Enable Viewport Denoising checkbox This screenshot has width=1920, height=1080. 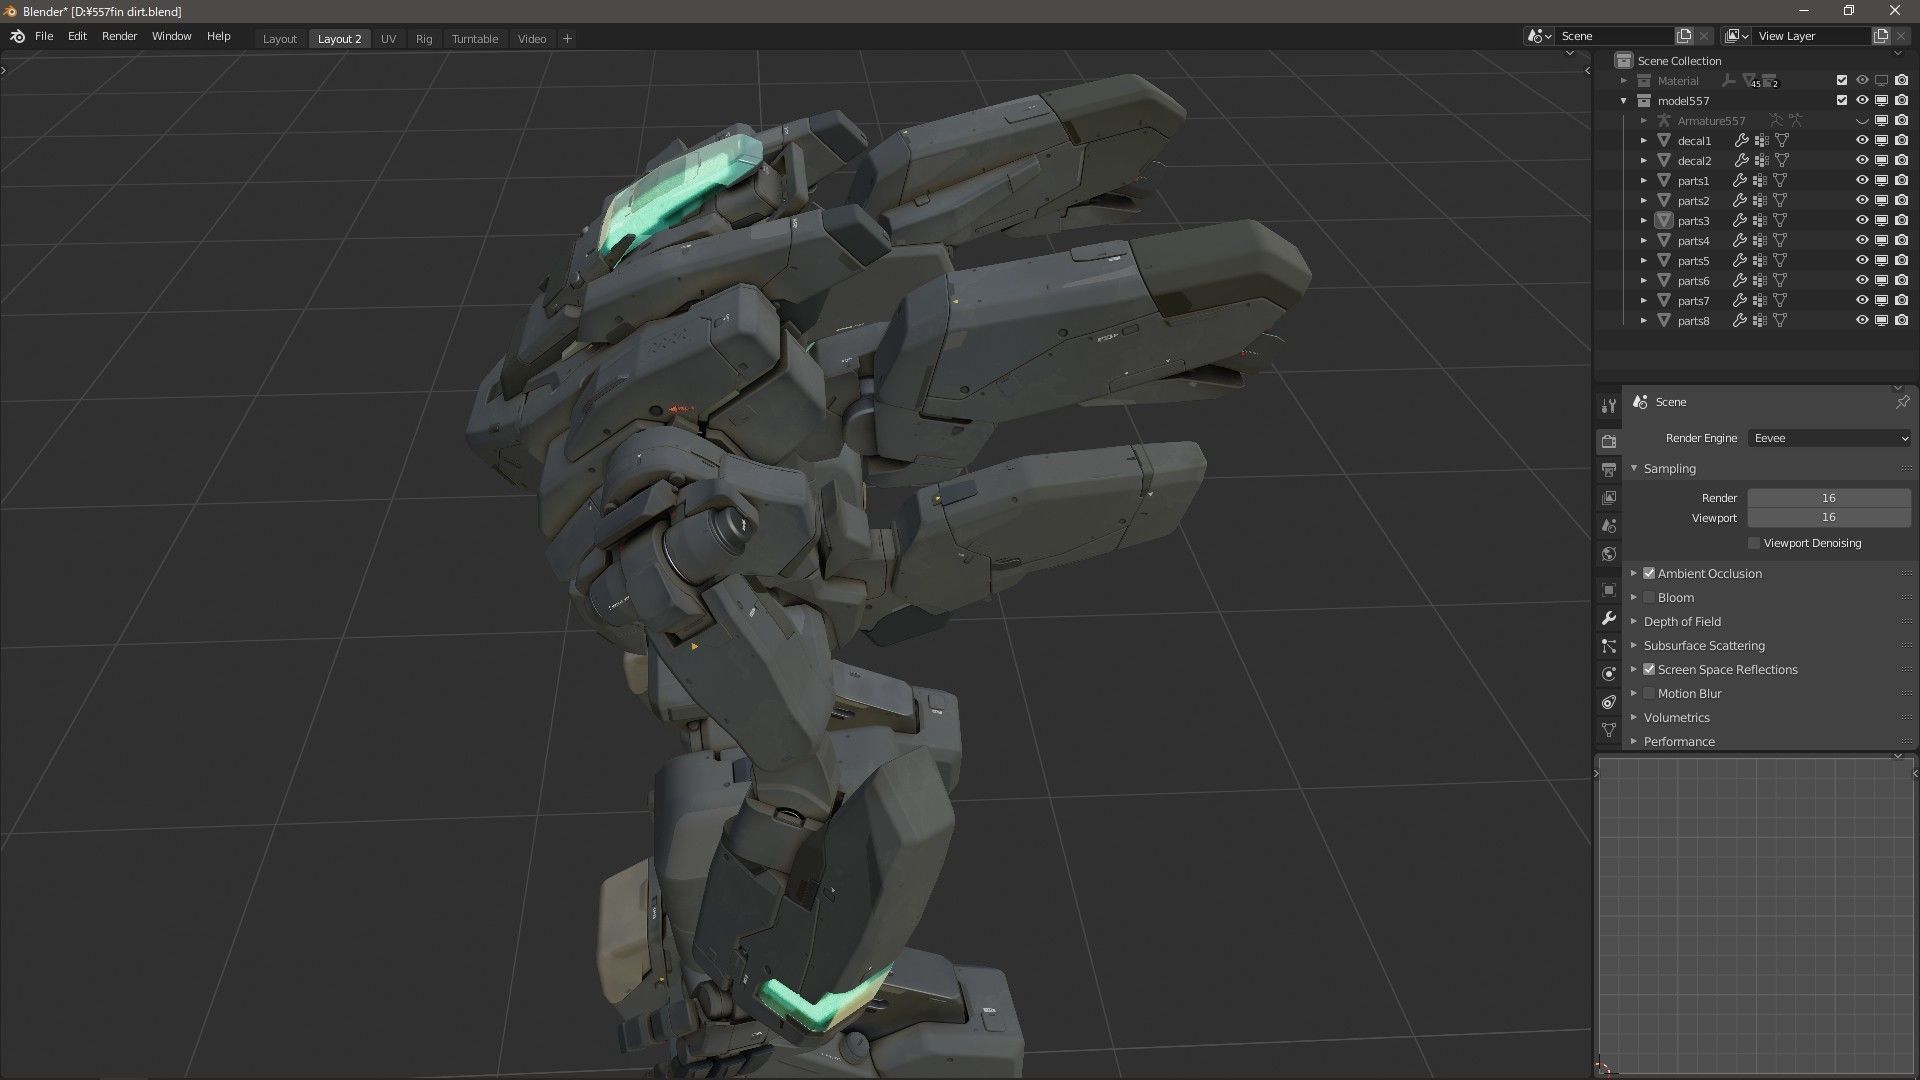(1754, 543)
